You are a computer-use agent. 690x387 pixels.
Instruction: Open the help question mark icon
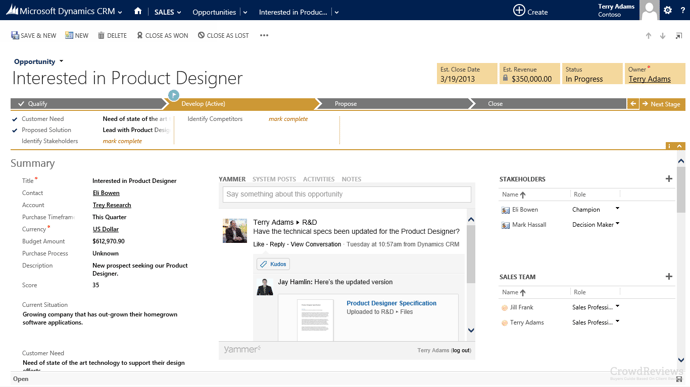click(683, 11)
